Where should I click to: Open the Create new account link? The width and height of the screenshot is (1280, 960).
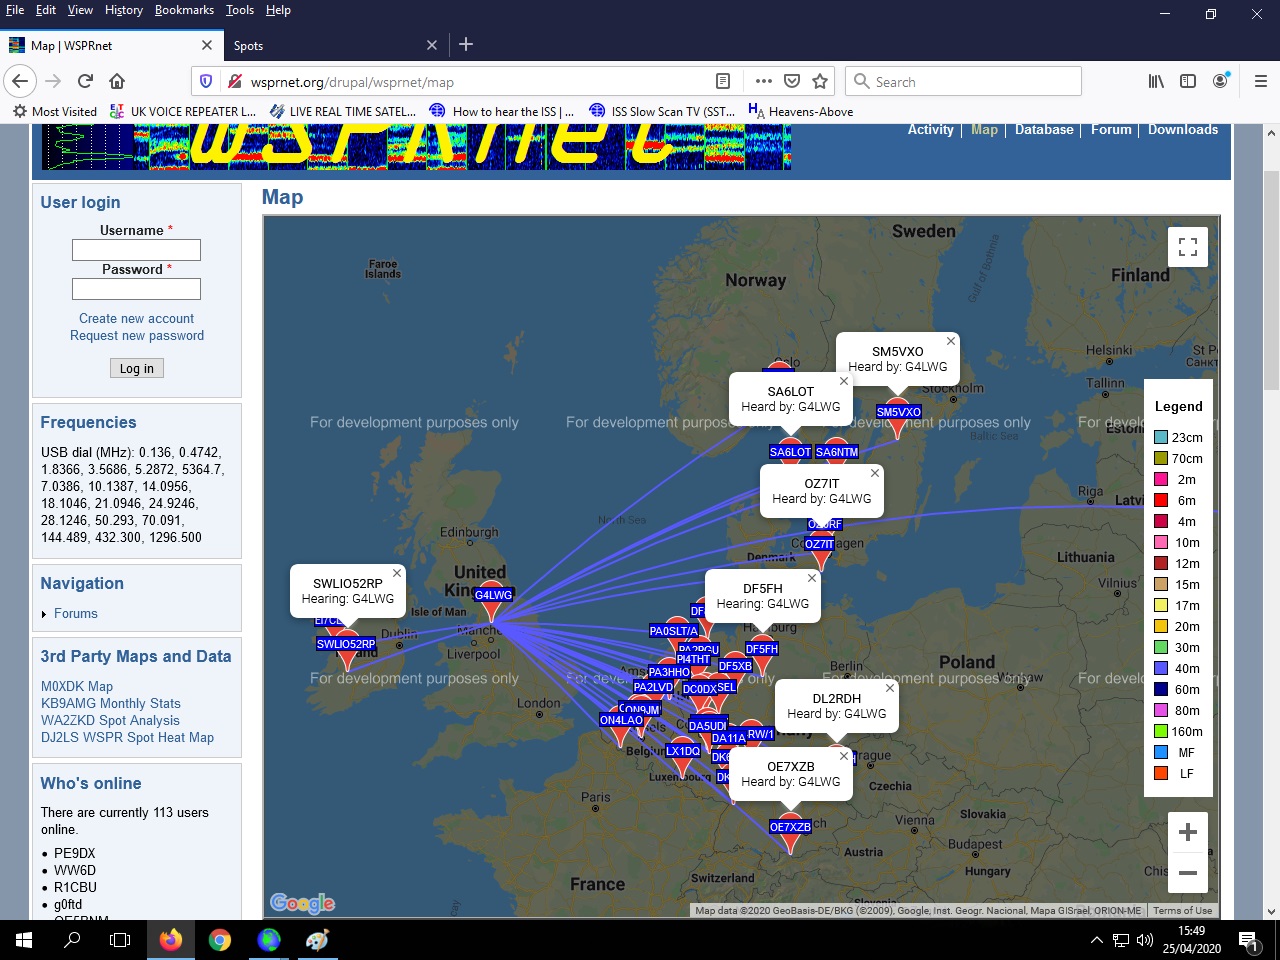[137, 318]
